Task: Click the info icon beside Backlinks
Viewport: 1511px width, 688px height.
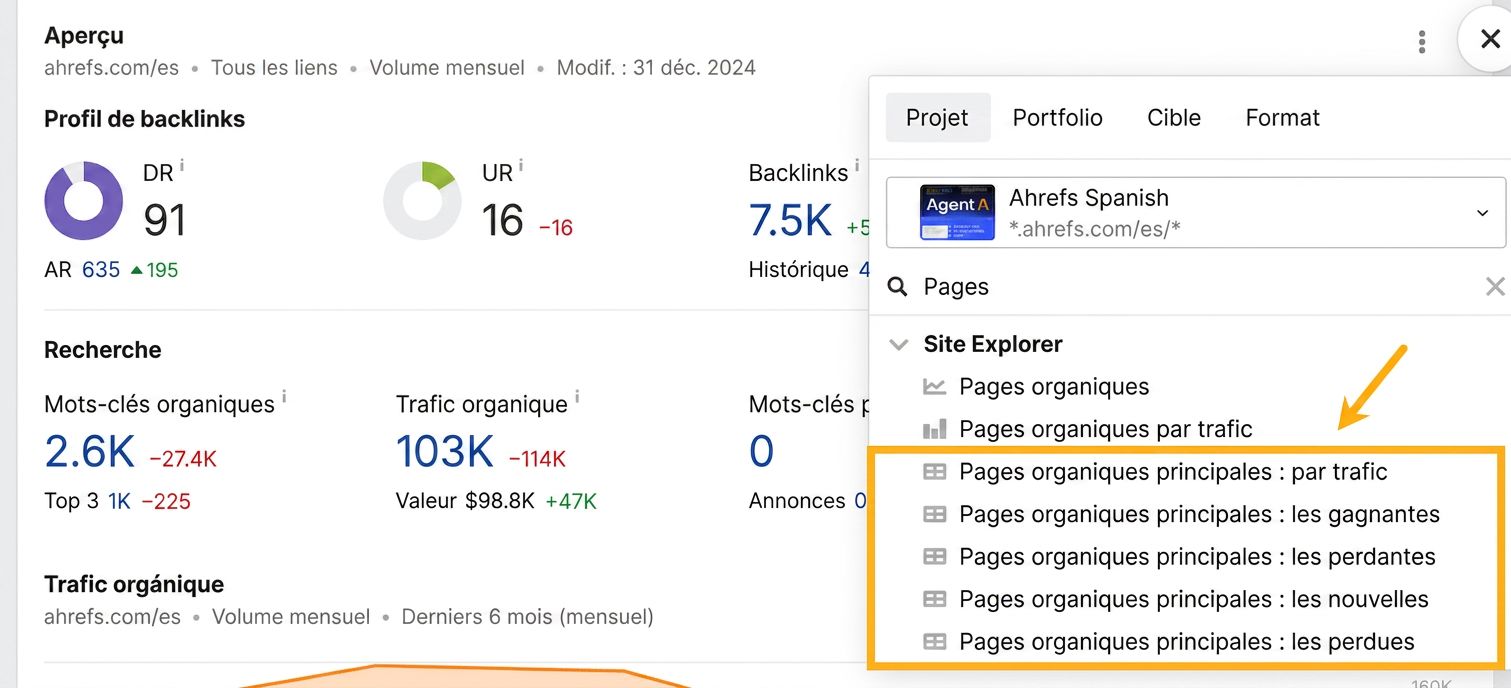Action: [x=857, y=166]
